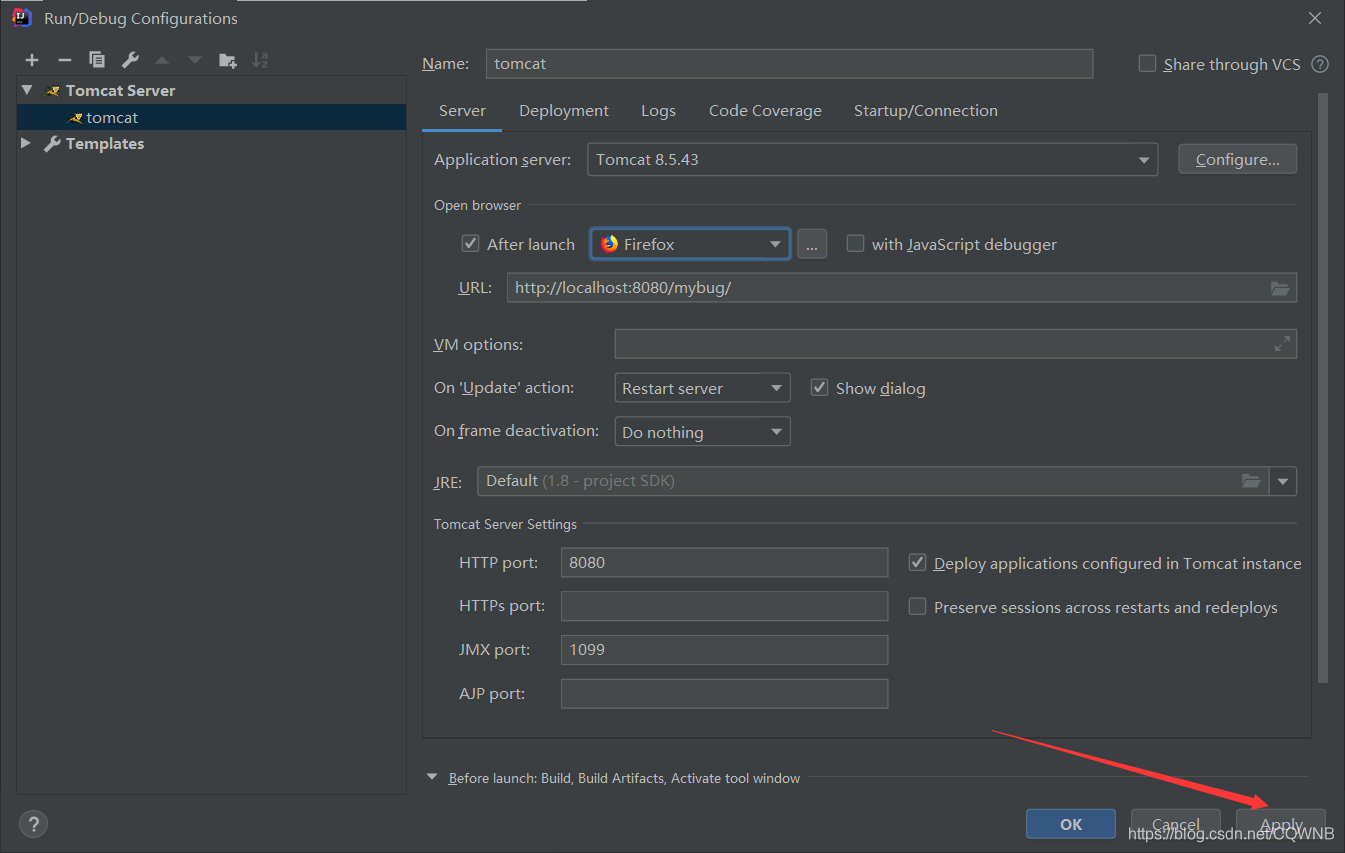Open On 'Update' action dropdown
Screen dimensions: 1345x853
(x=702, y=388)
